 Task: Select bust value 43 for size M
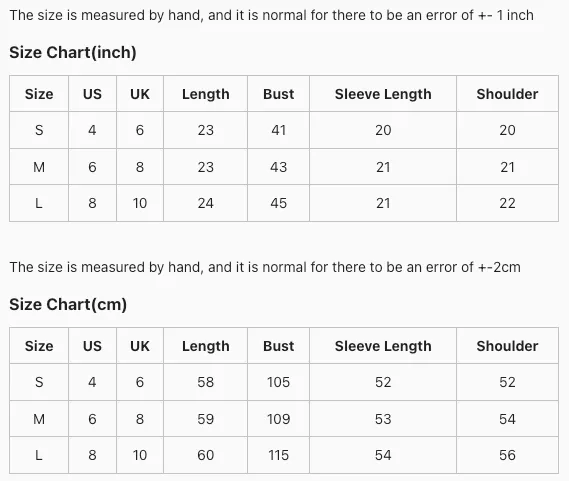coord(278,167)
